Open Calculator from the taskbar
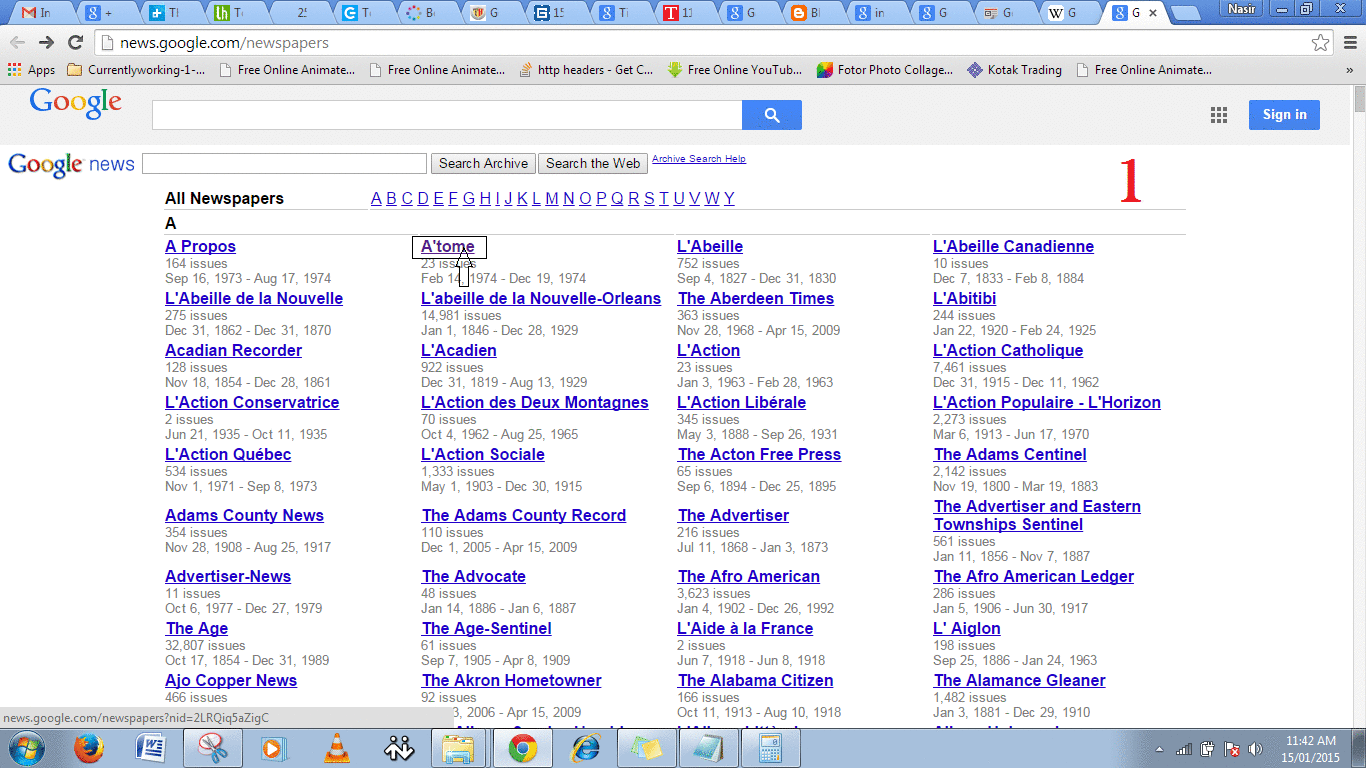This screenshot has width=1366, height=768. point(770,747)
